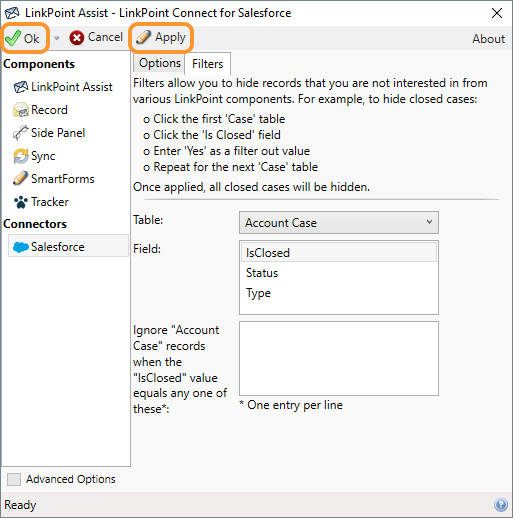This screenshot has height=518, width=513.
Task: Click the Apply button
Action: point(161,37)
